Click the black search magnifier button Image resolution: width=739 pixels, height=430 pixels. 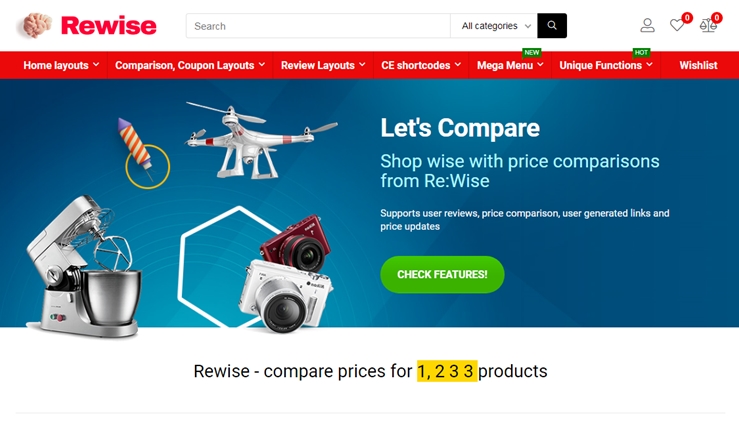552,25
